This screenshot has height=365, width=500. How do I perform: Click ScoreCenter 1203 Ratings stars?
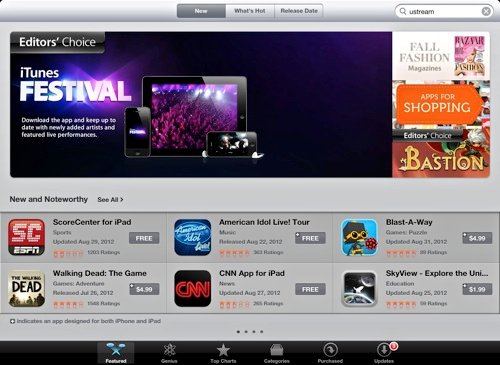(x=68, y=253)
